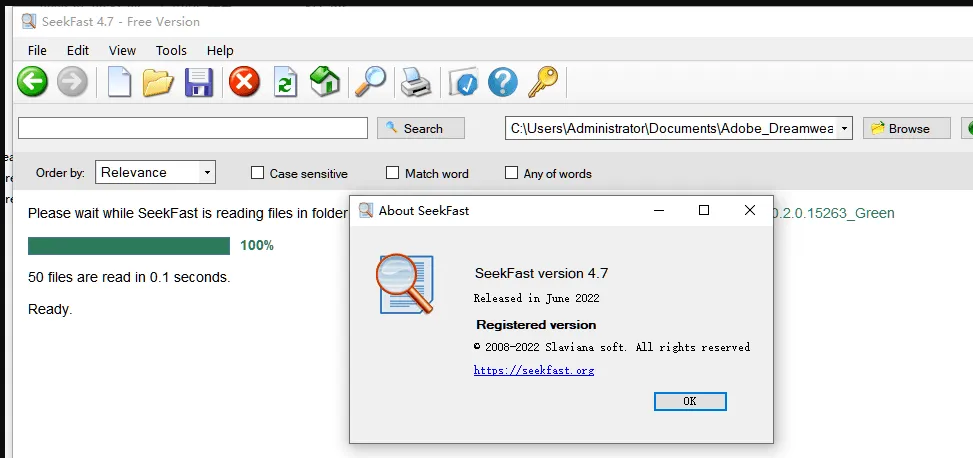Click the "SeekFast version 4.7" text
973x458 pixels.
541,274
